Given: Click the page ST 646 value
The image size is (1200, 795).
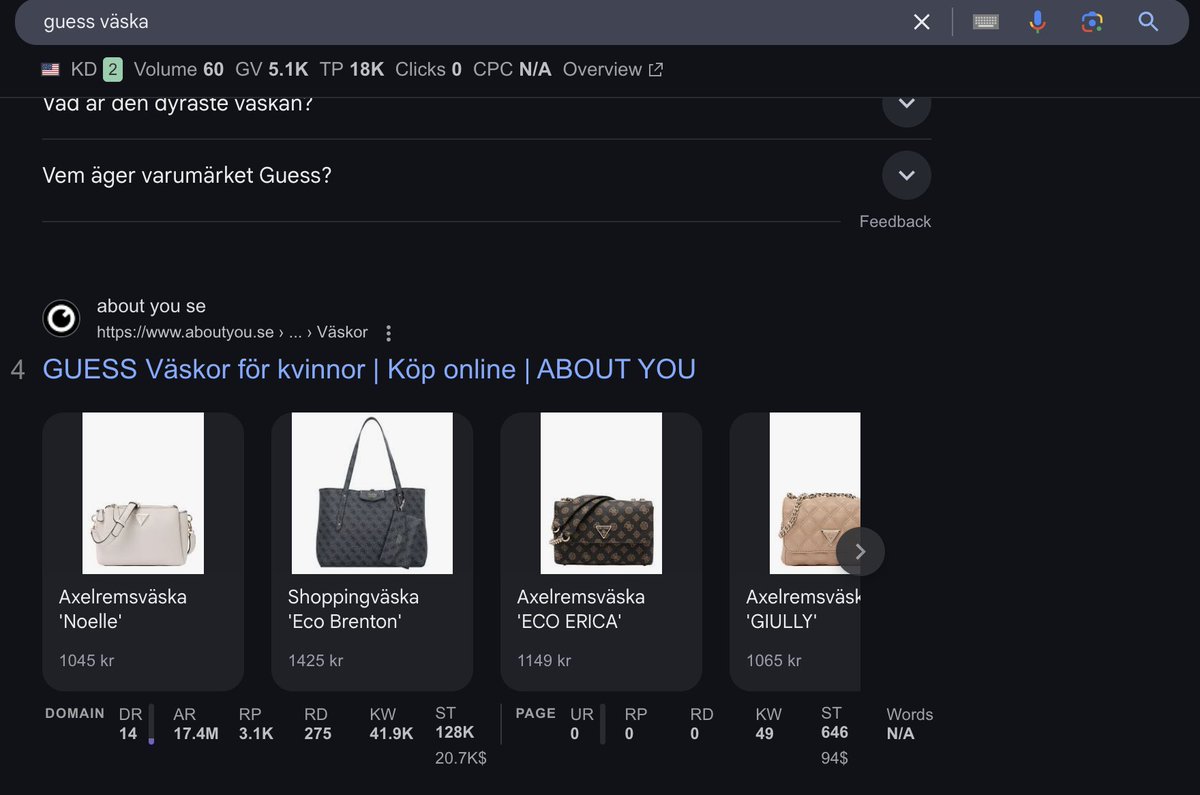Looking at the screenshot, I should pyautogui.click(x=835, y=732).
